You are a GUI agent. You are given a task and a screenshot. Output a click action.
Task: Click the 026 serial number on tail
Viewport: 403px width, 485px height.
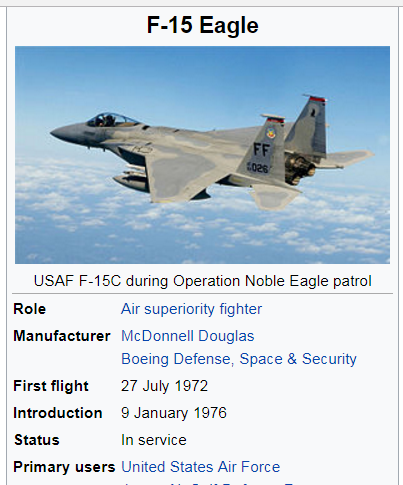pyautogui.click(x=258, y=168)
